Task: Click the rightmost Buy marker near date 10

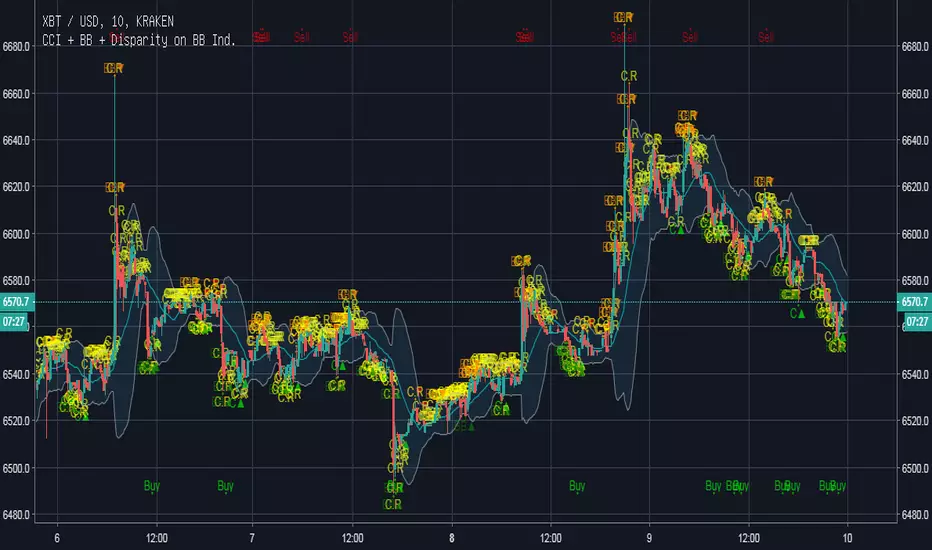Action: pyautogui.click(x=838, y=486)
